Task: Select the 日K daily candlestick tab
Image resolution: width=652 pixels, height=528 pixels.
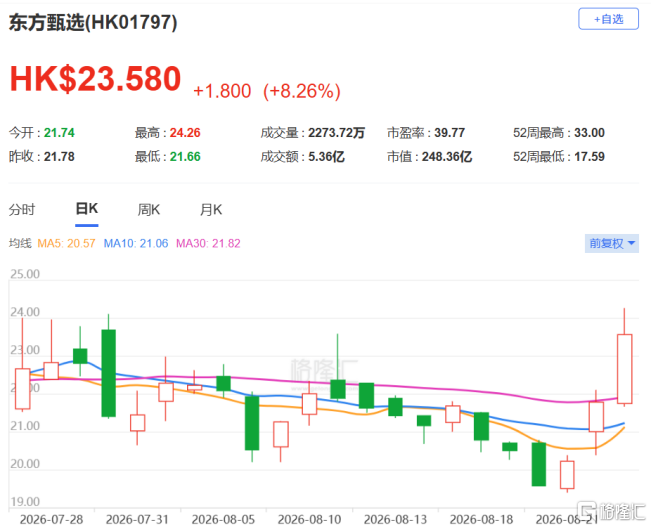Action: tap(86, 209)
